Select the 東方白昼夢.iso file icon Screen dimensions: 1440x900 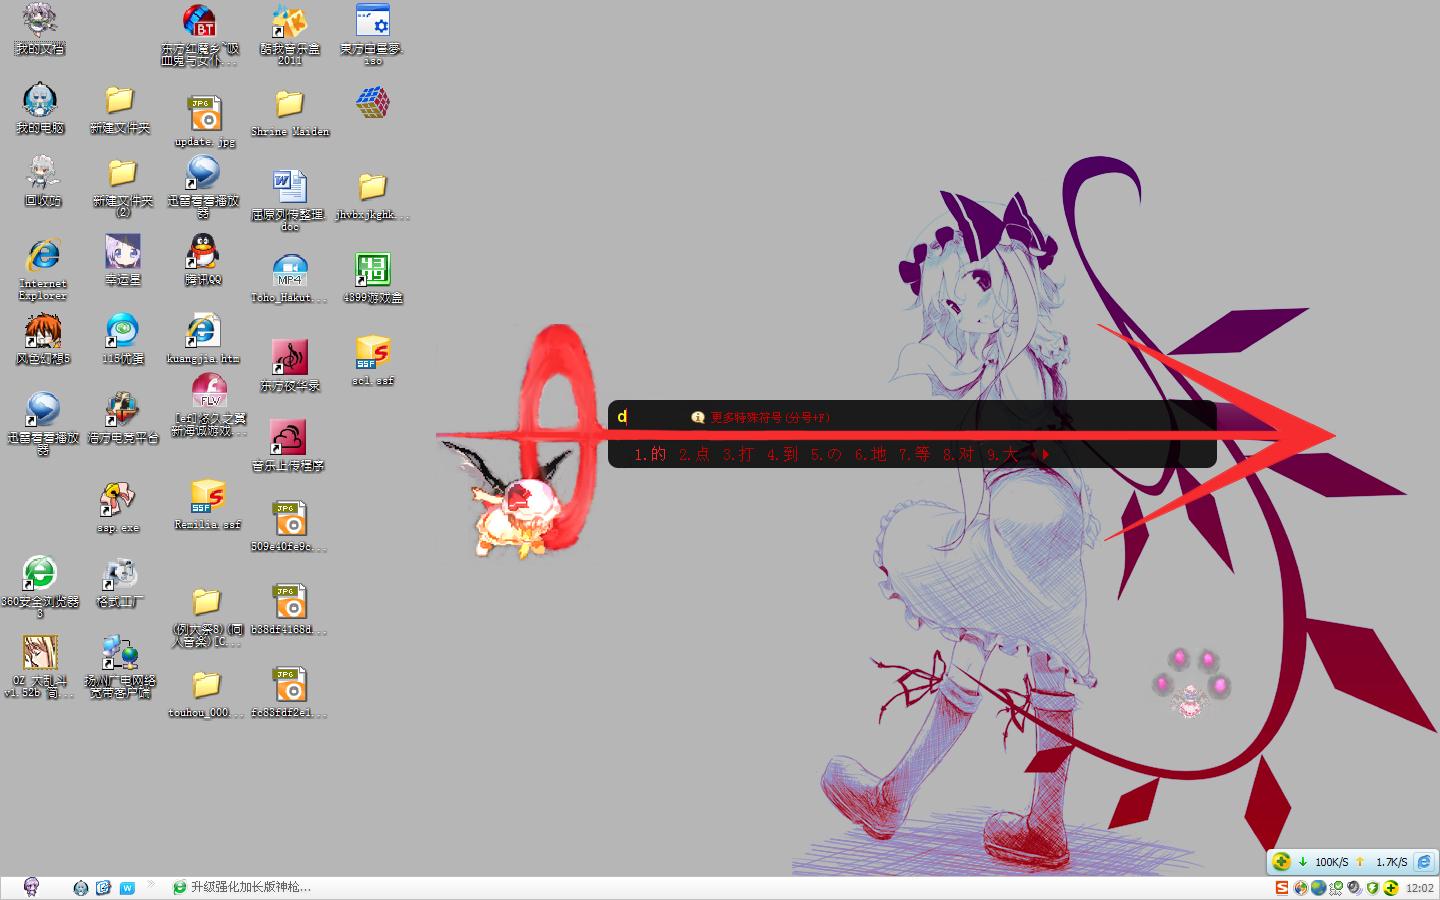[x=373, y=35]
